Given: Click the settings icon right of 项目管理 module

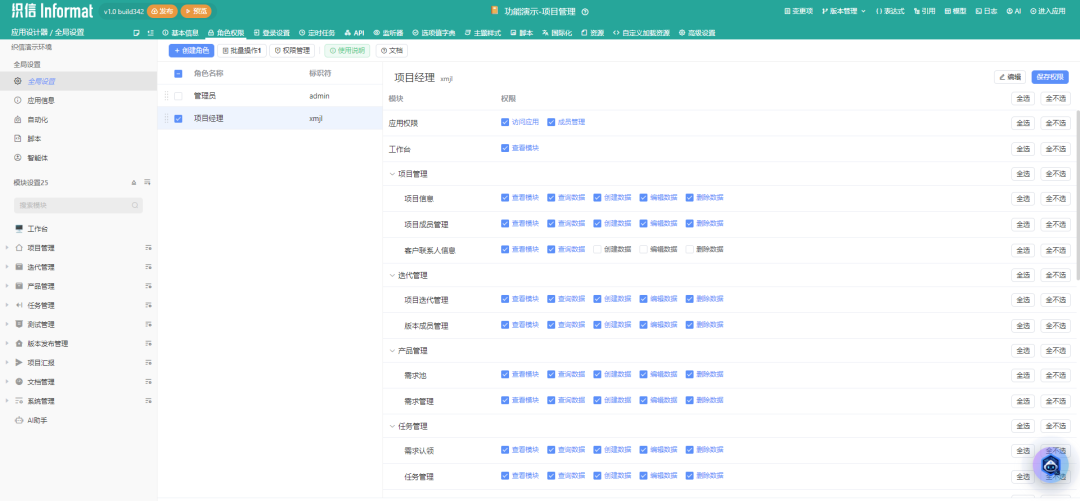Looking at the screenshot, I should (147, 248).
